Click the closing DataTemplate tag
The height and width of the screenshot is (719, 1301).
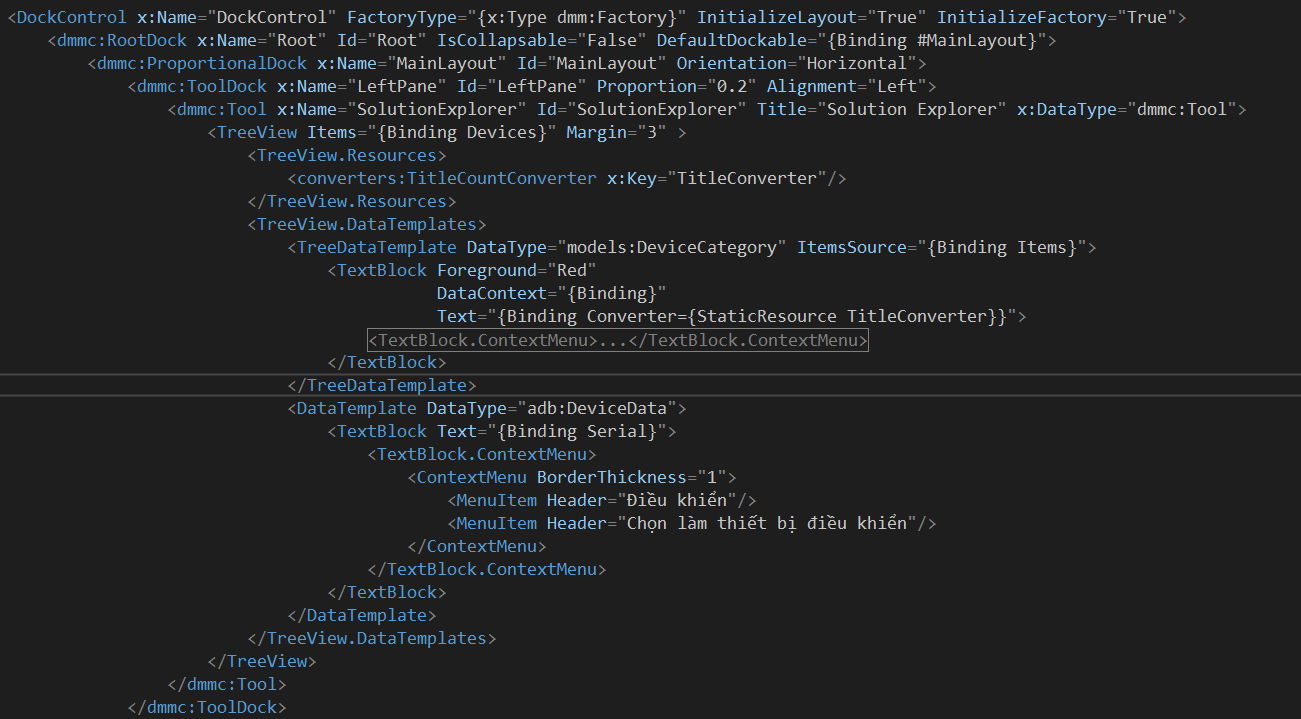click(361, 615)
